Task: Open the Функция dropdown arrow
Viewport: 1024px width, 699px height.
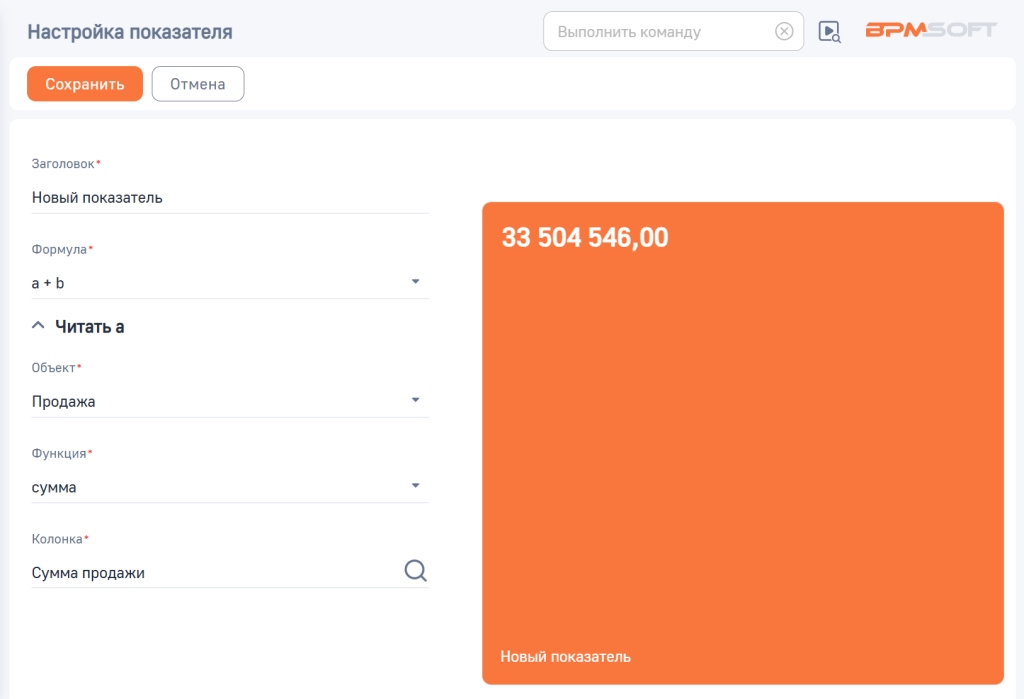Action: 415,486
